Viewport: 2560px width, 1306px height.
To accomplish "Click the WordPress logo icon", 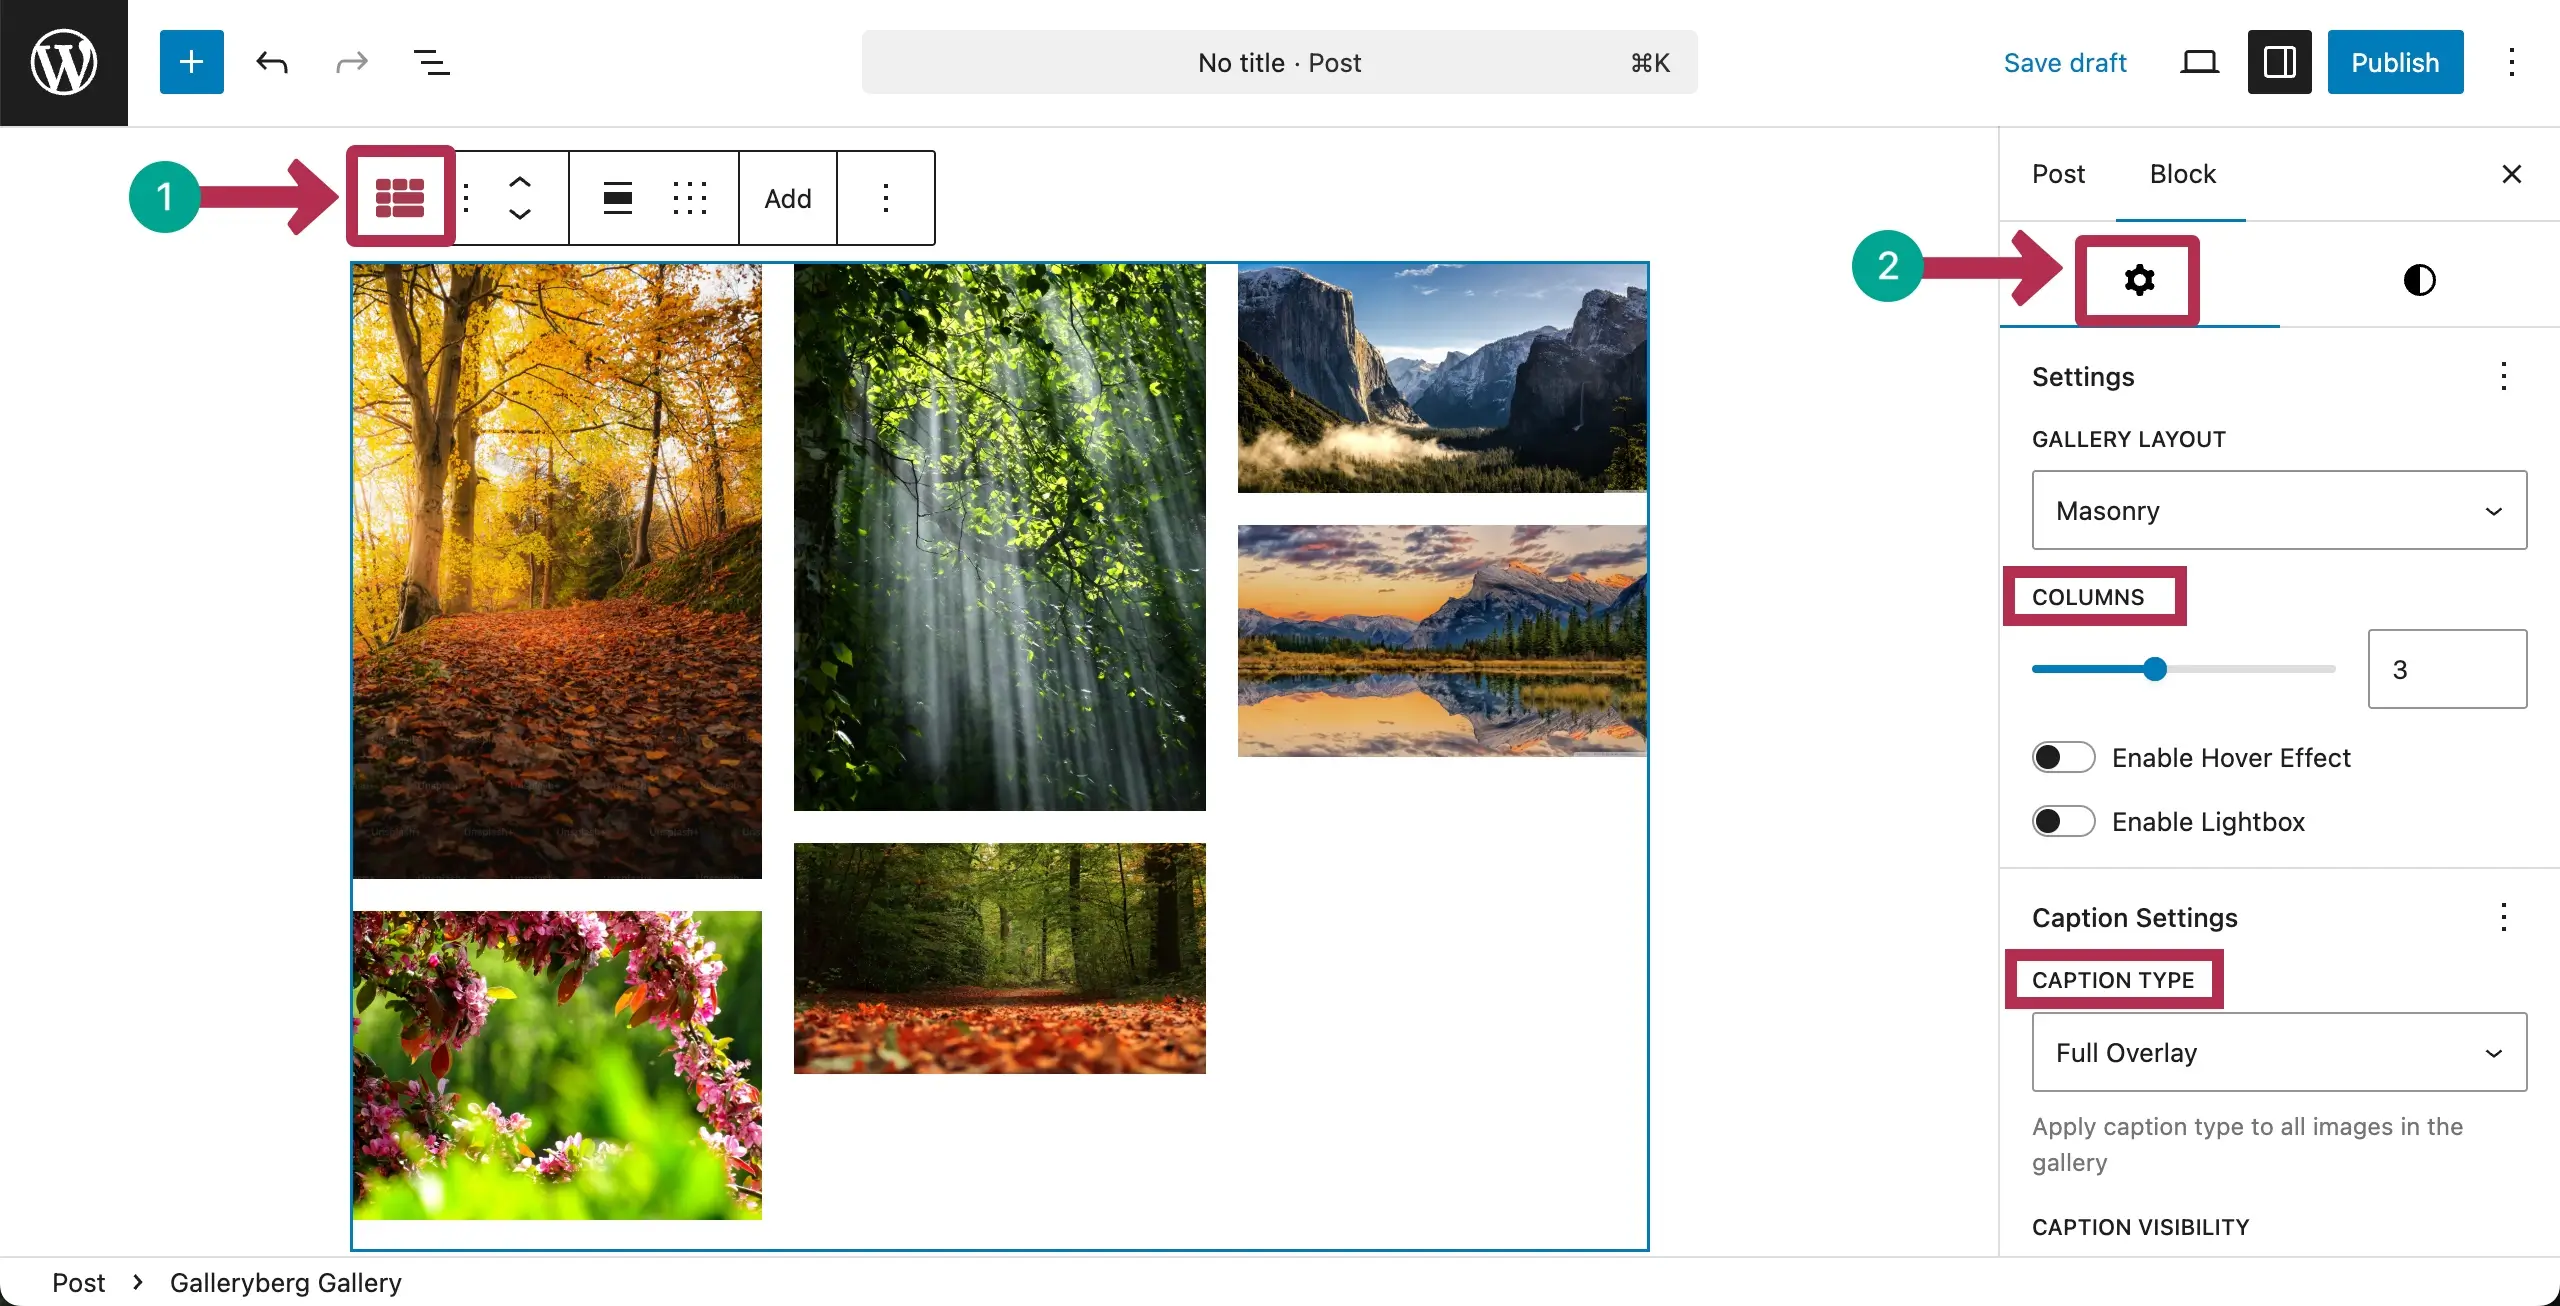I will [63, 62].
